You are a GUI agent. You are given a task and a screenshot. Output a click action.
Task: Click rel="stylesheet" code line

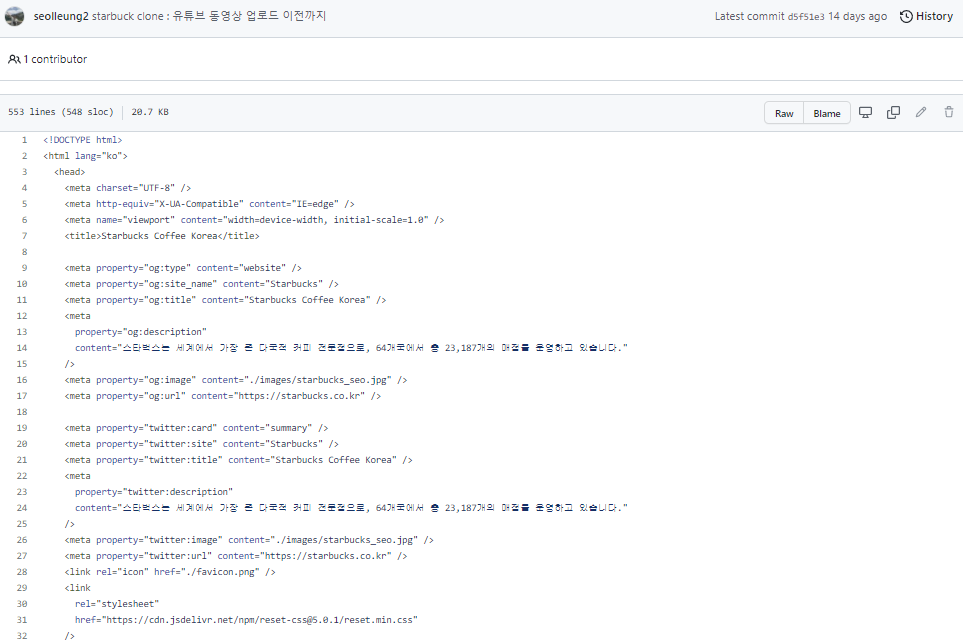[117, 604]
